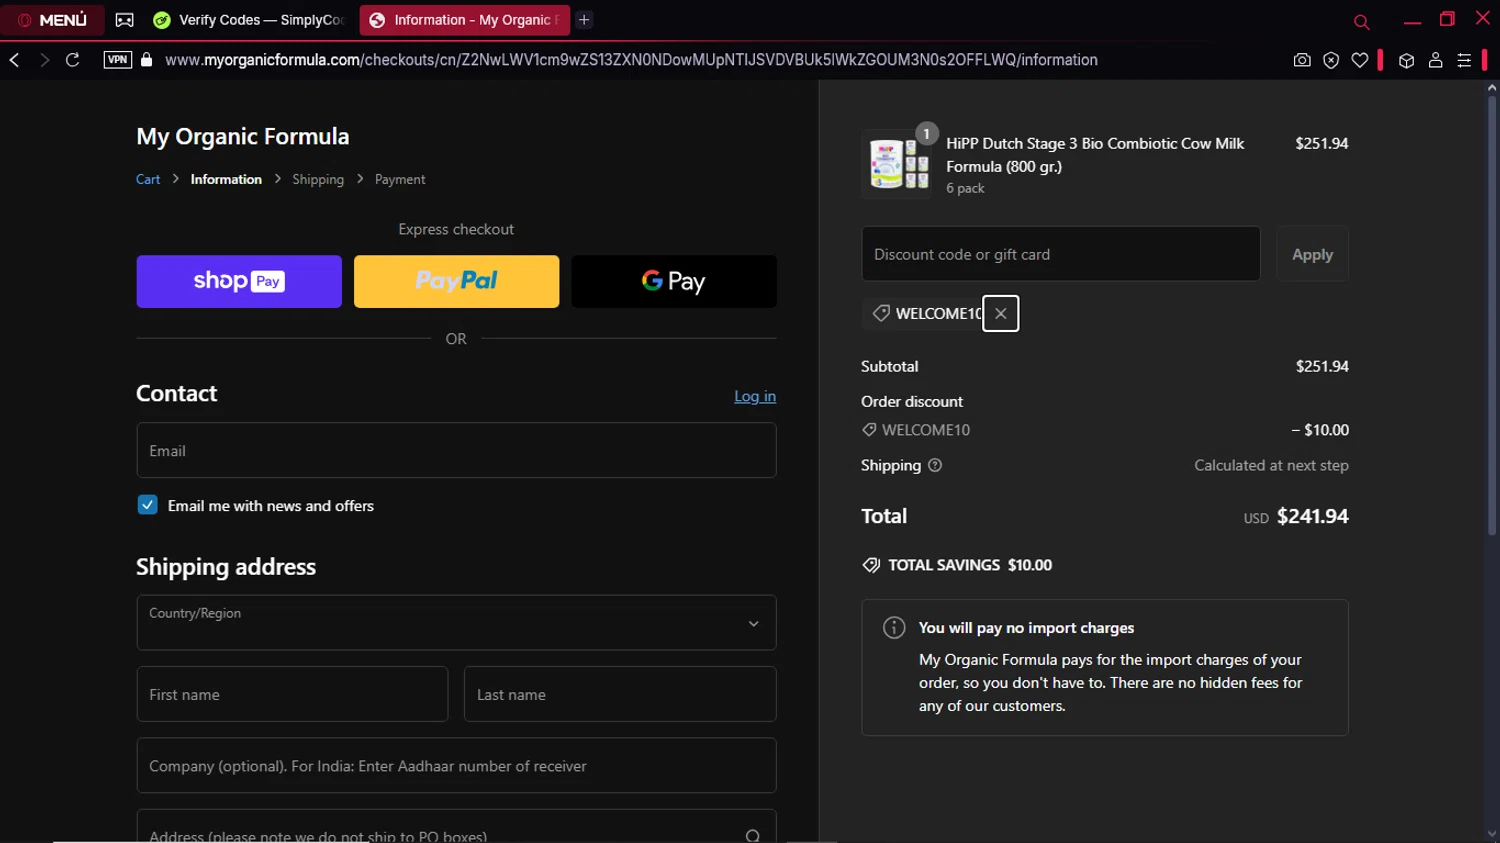1500x843 pixels.
Task: Toggle the VPN badge
Action: [118, 60]
